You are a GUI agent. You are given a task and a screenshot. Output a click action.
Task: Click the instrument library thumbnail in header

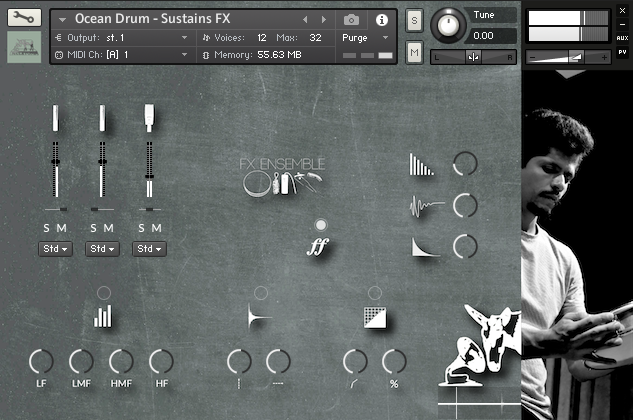(24, 47)
